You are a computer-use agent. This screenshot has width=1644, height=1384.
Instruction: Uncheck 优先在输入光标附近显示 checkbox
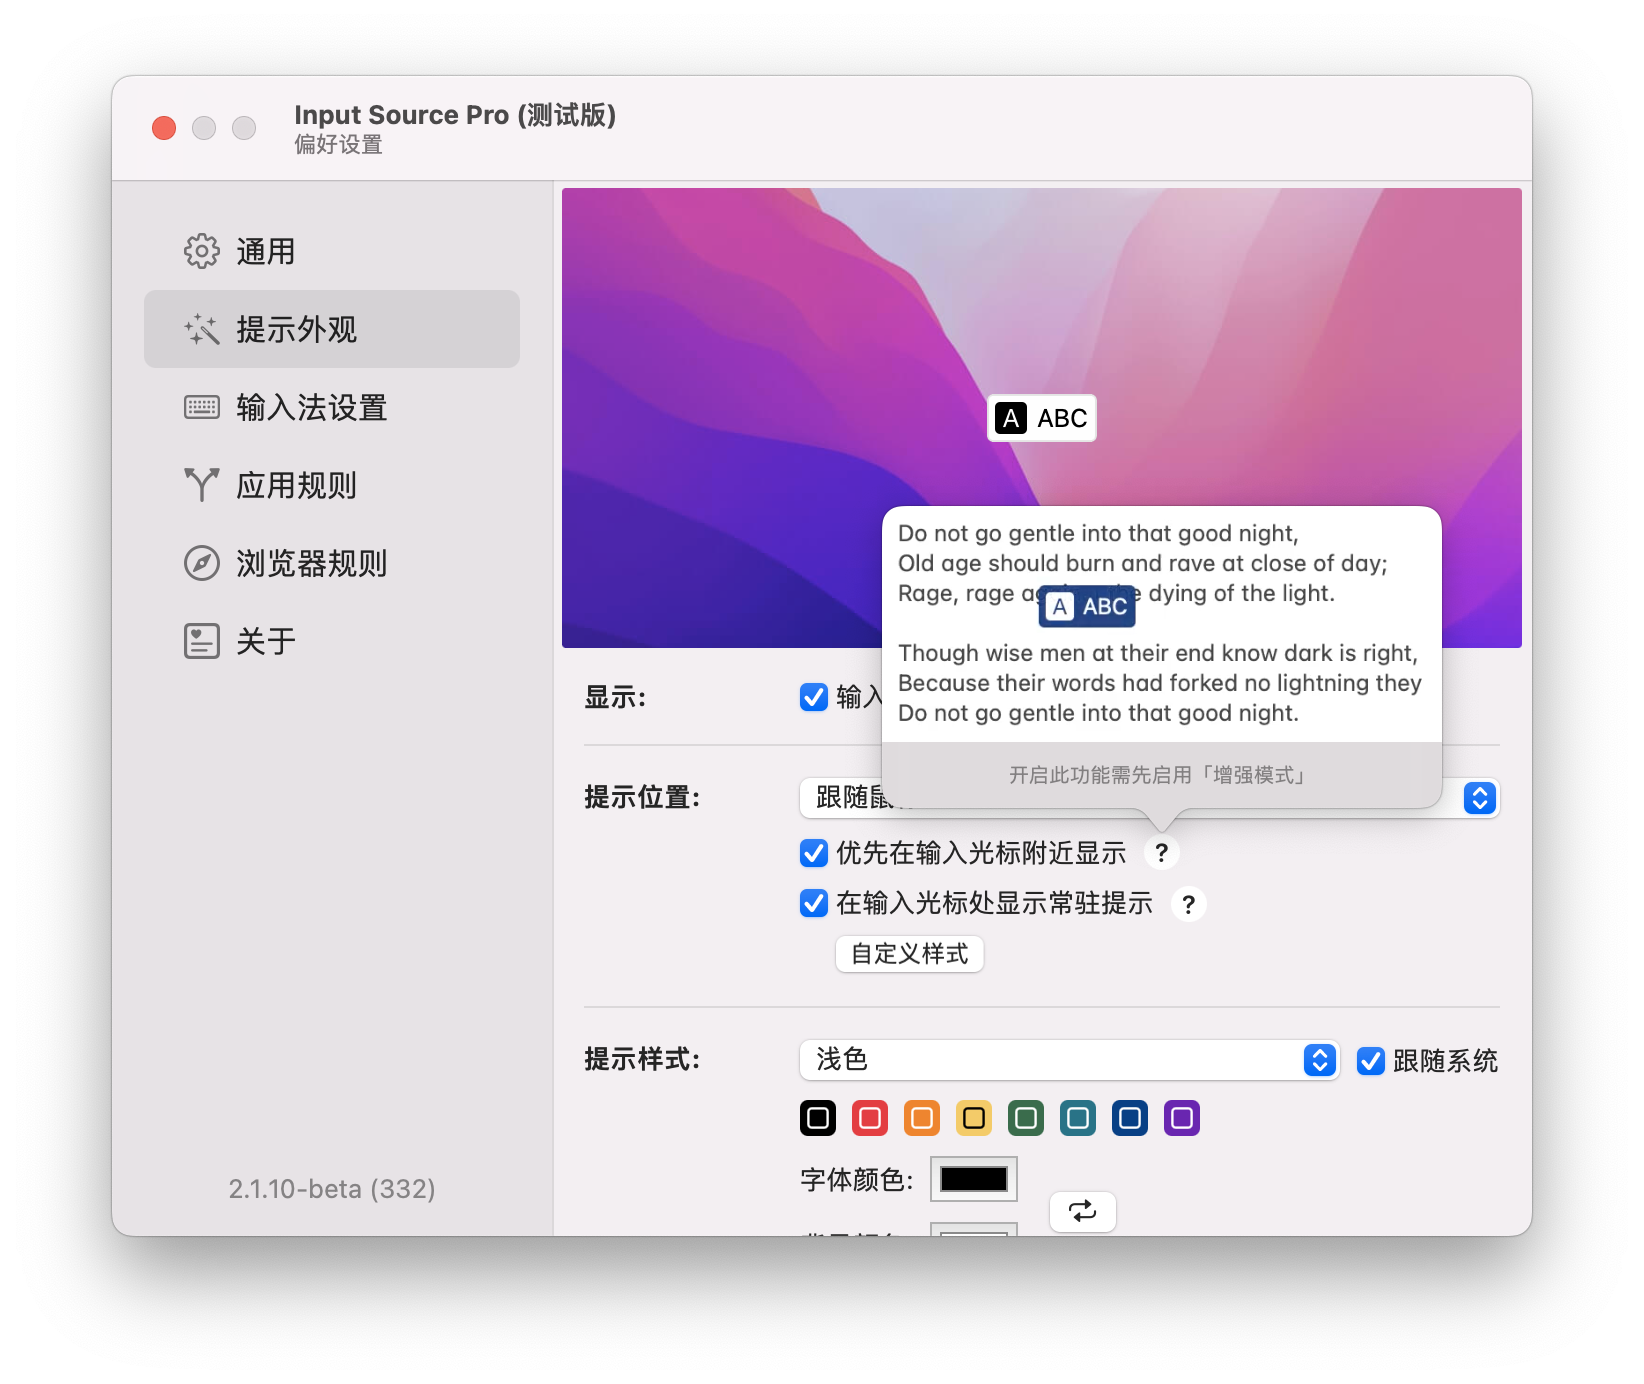click(x=814, y=853)
